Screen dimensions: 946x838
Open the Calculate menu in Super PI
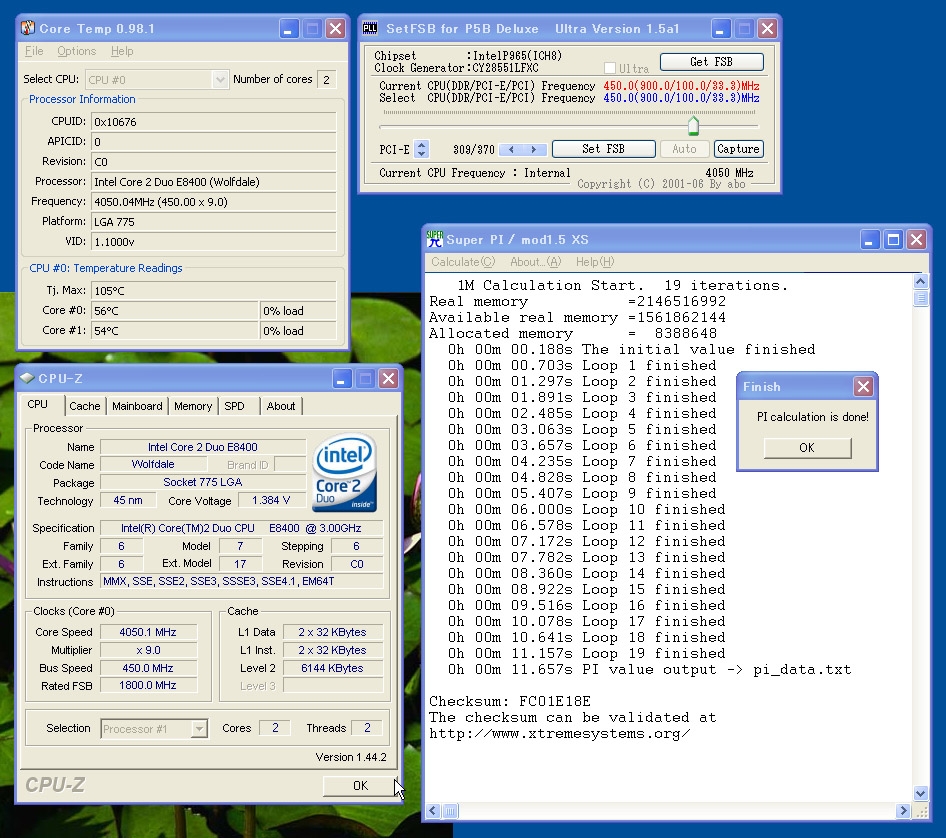[462, 262]
